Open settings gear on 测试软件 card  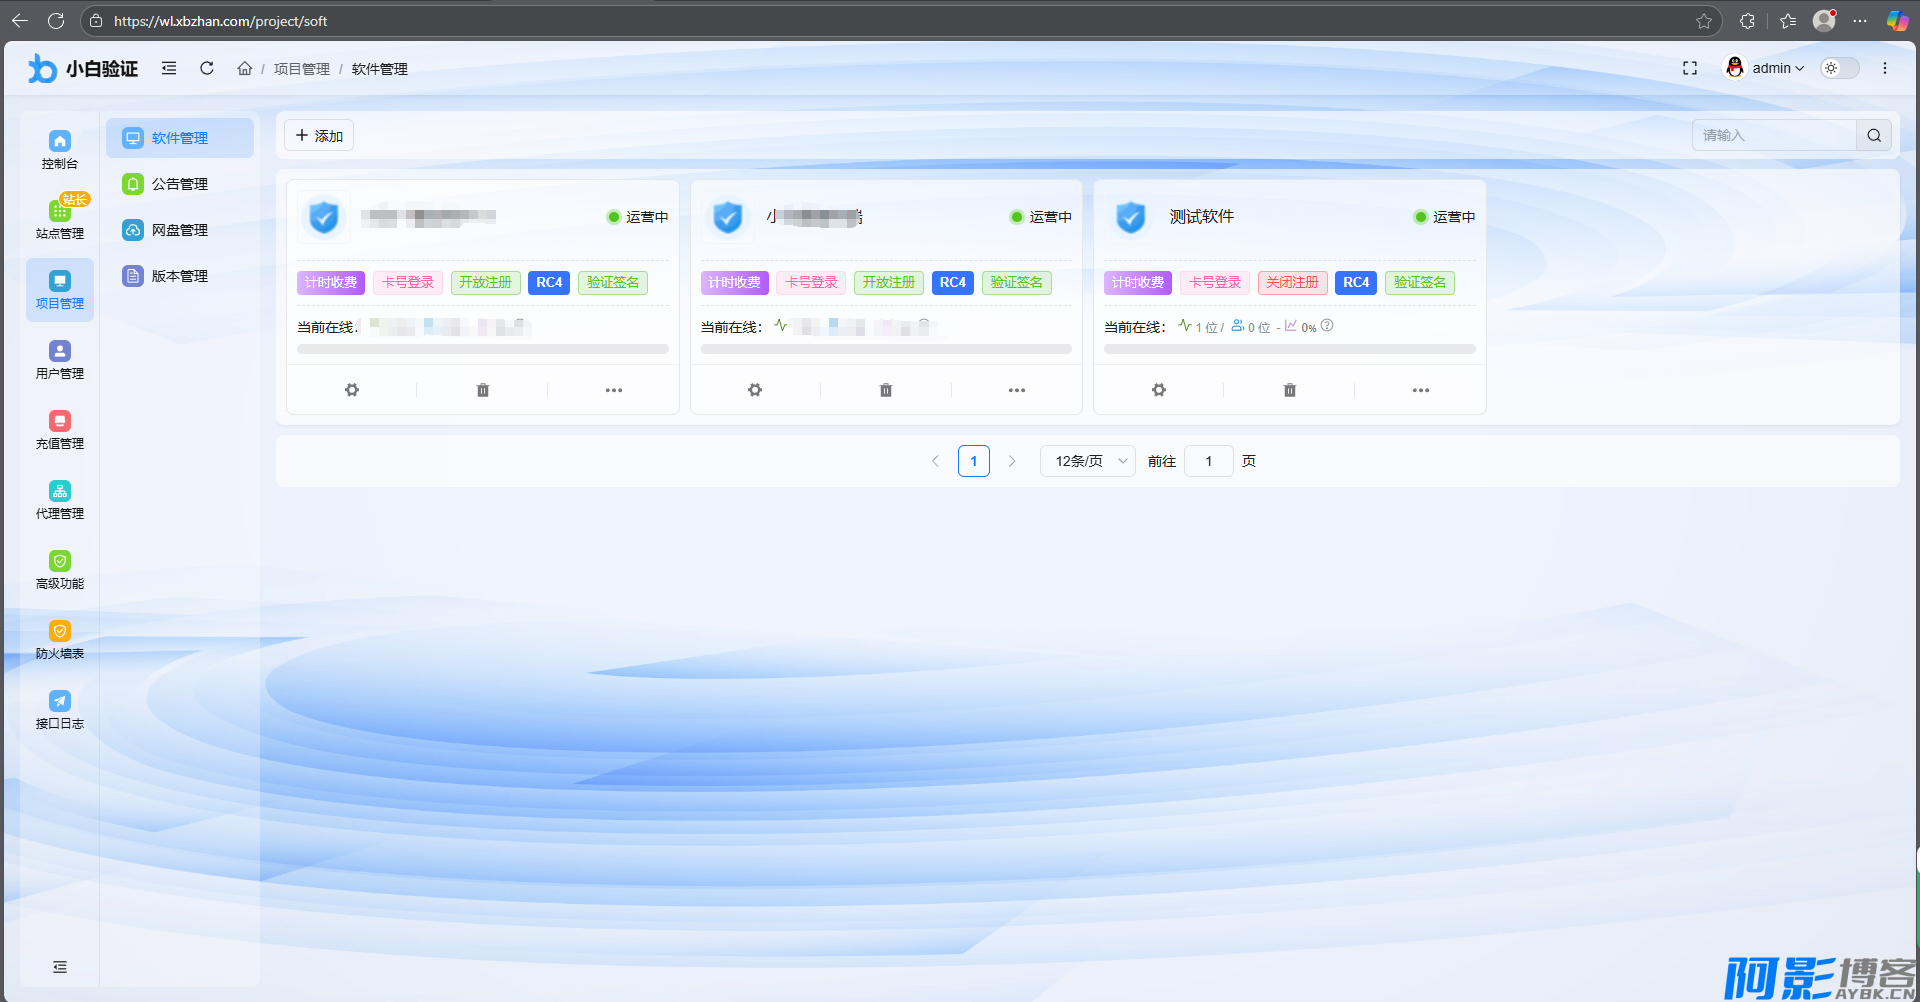tap(1158, 390)
